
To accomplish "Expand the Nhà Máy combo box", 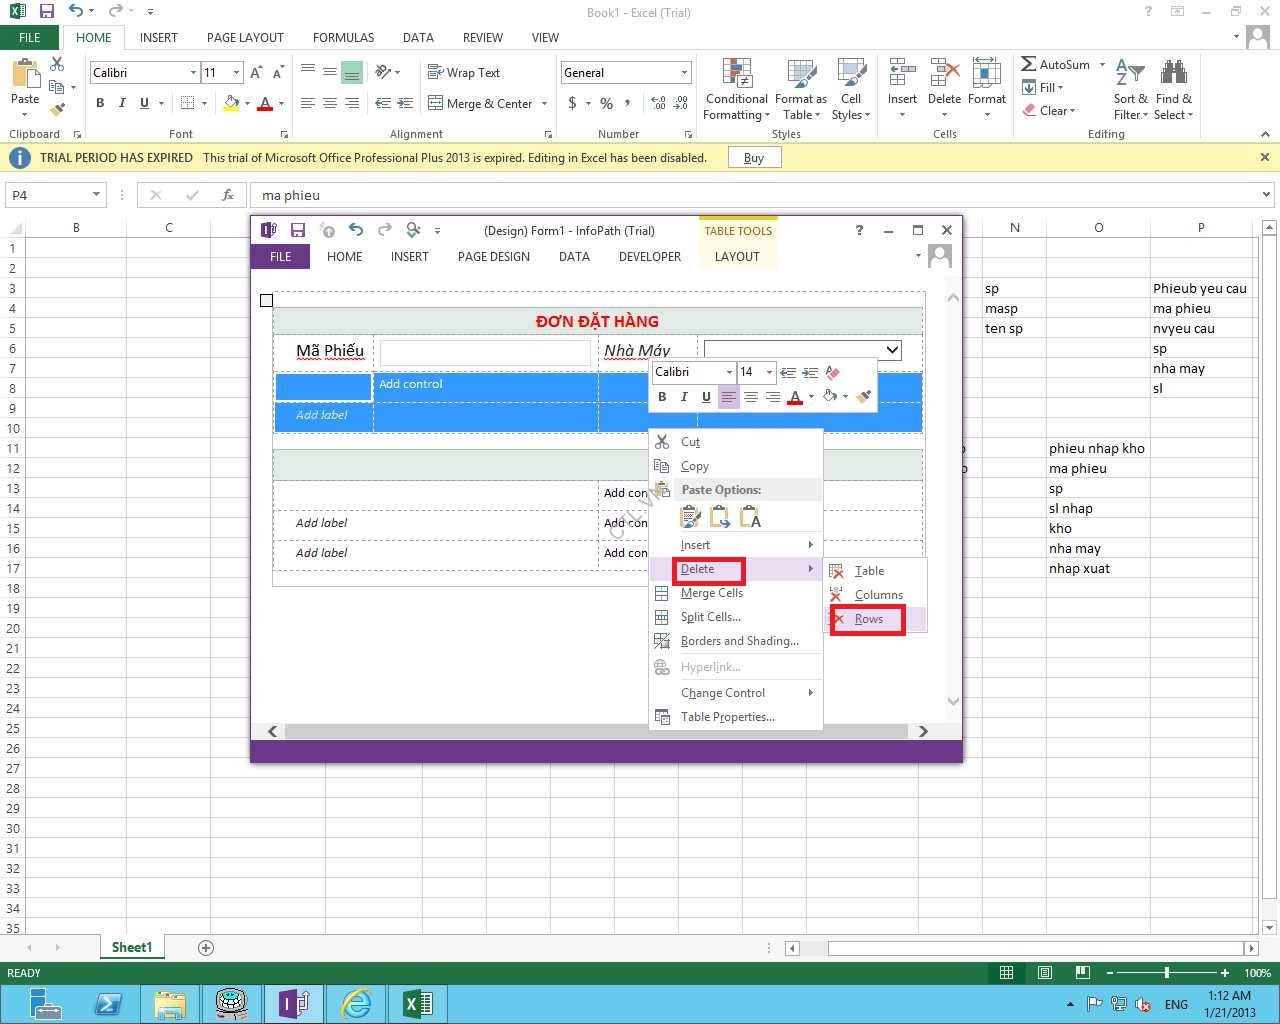I will click(x=892, y=350).
